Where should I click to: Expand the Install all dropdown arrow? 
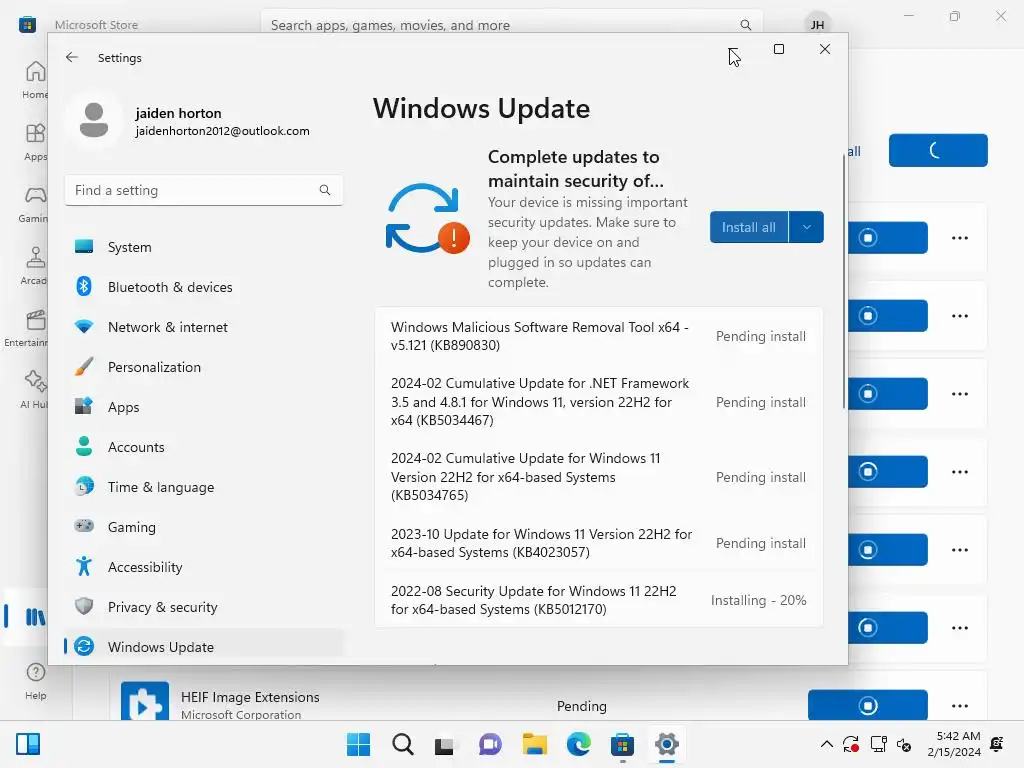click(x=807, y=227)
